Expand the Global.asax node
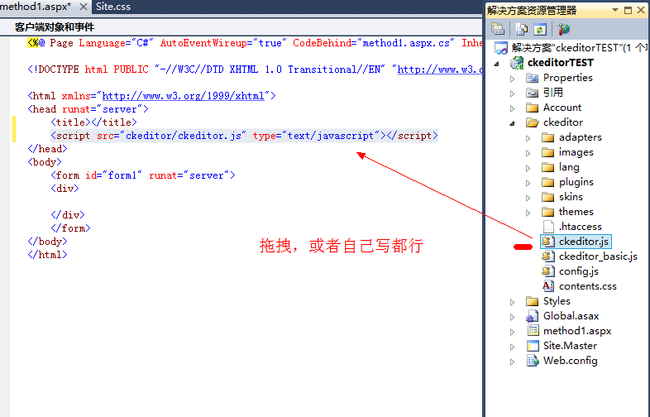 [512, 317]
